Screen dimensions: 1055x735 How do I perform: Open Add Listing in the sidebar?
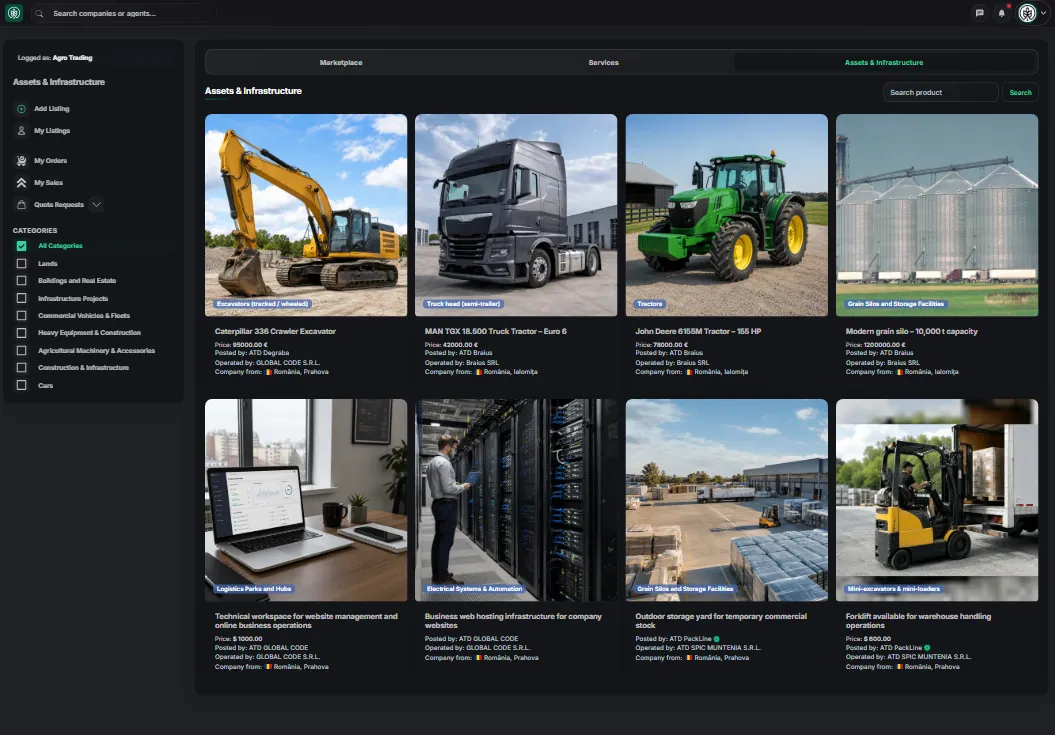point(52,108)
